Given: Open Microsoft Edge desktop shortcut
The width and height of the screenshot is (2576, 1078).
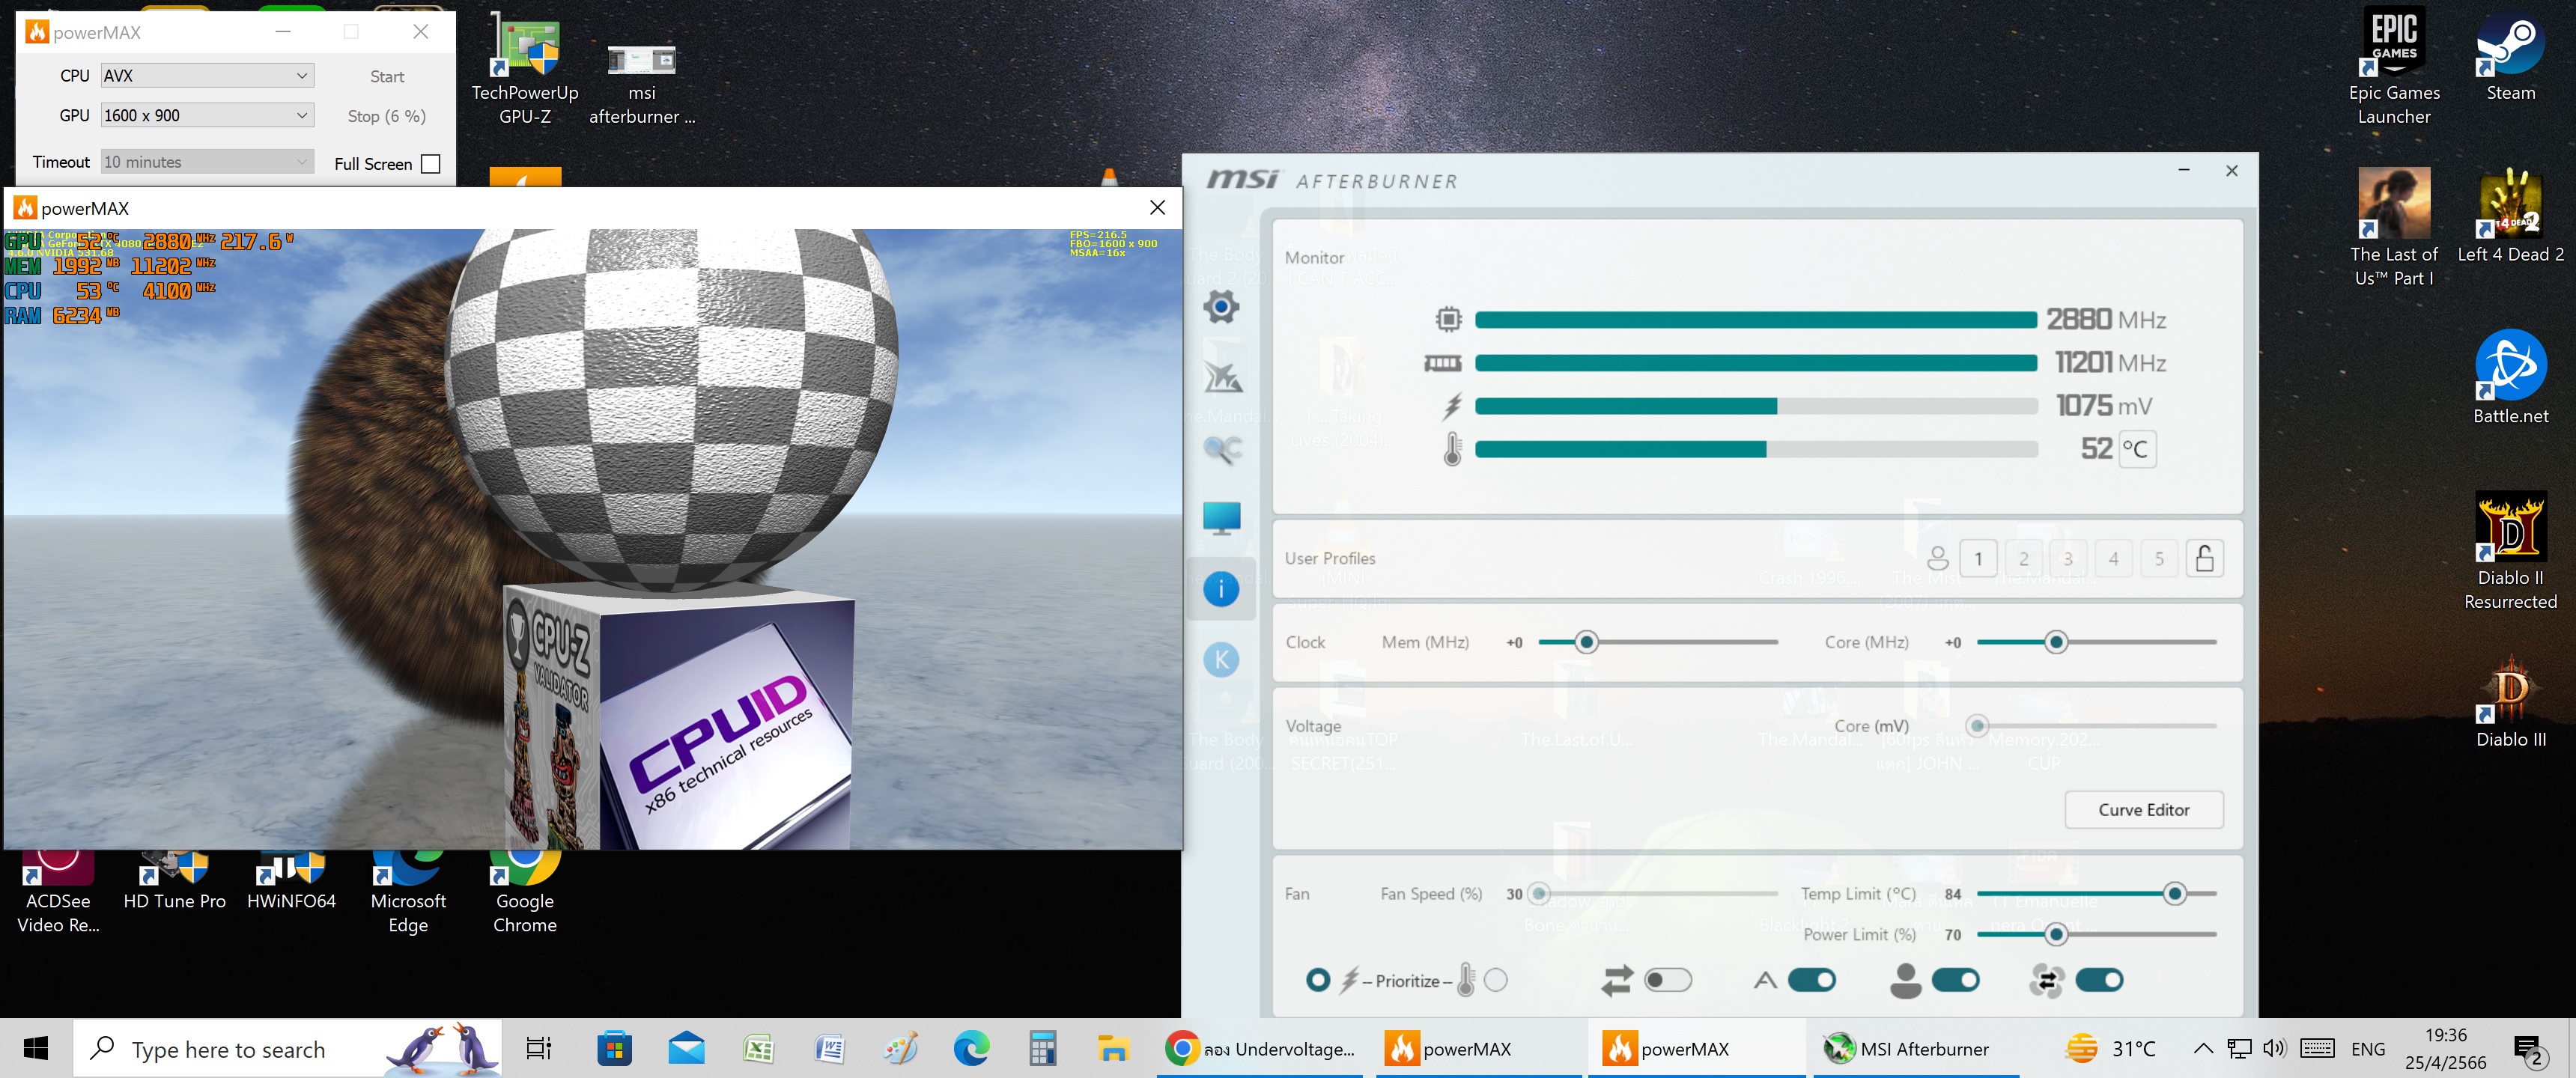Looking at the screenshot, I should [408, 893].
